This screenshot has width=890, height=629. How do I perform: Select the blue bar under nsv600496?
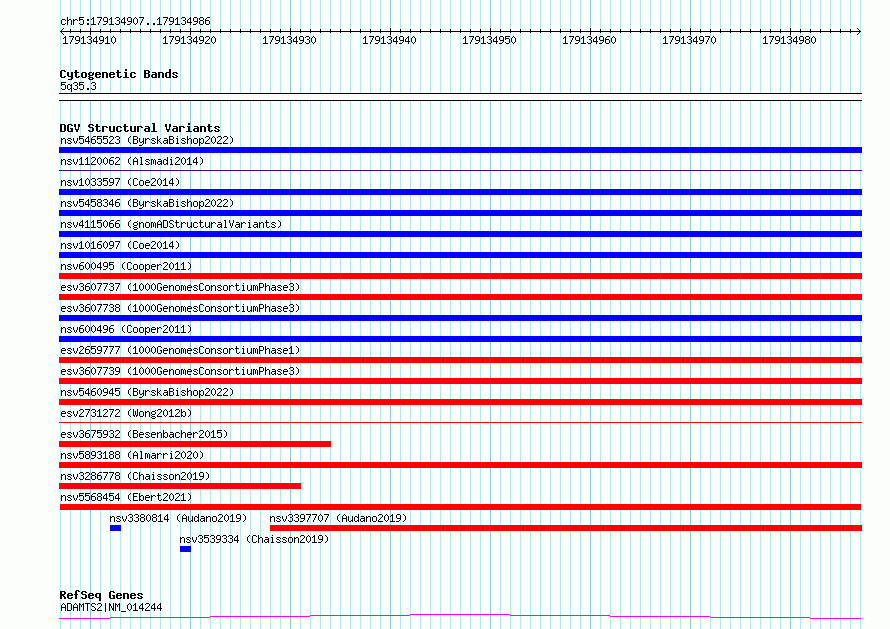point(460,339)
